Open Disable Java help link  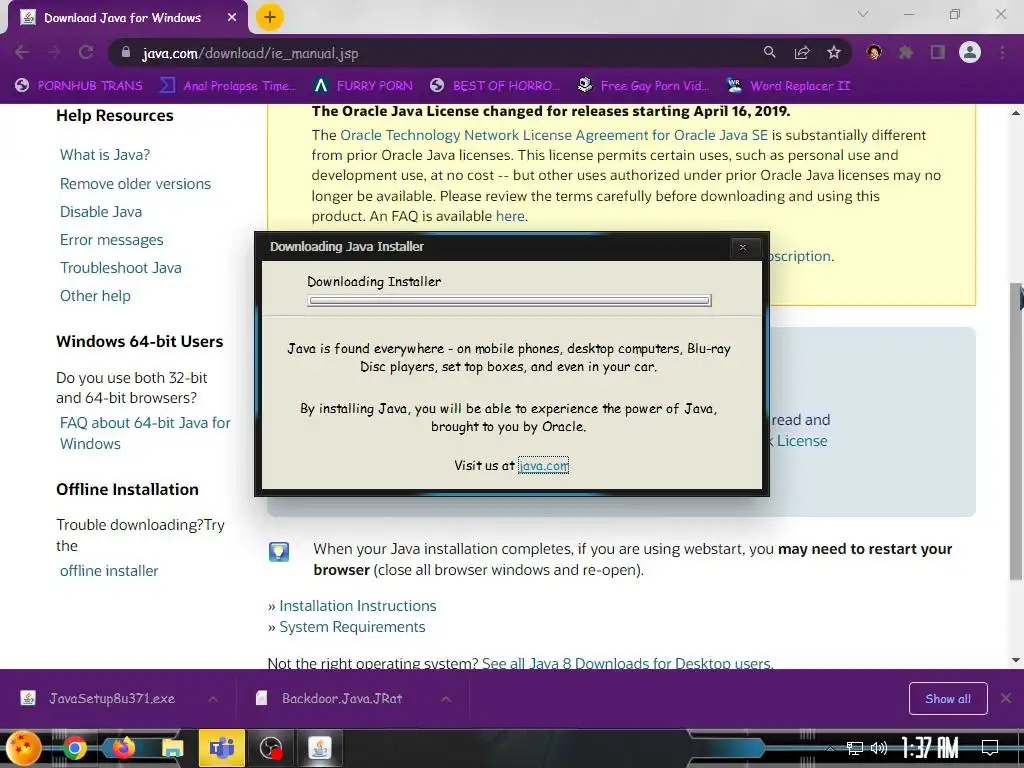click(x=101, y=212)
